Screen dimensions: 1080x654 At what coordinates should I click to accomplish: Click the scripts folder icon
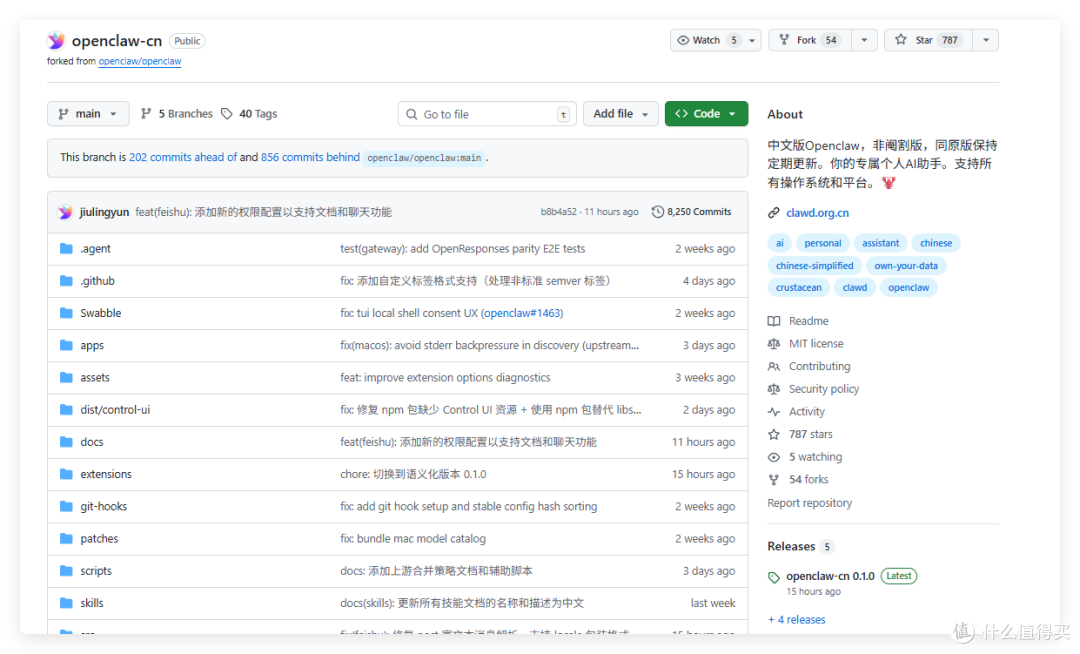click(x=66, y=571)
